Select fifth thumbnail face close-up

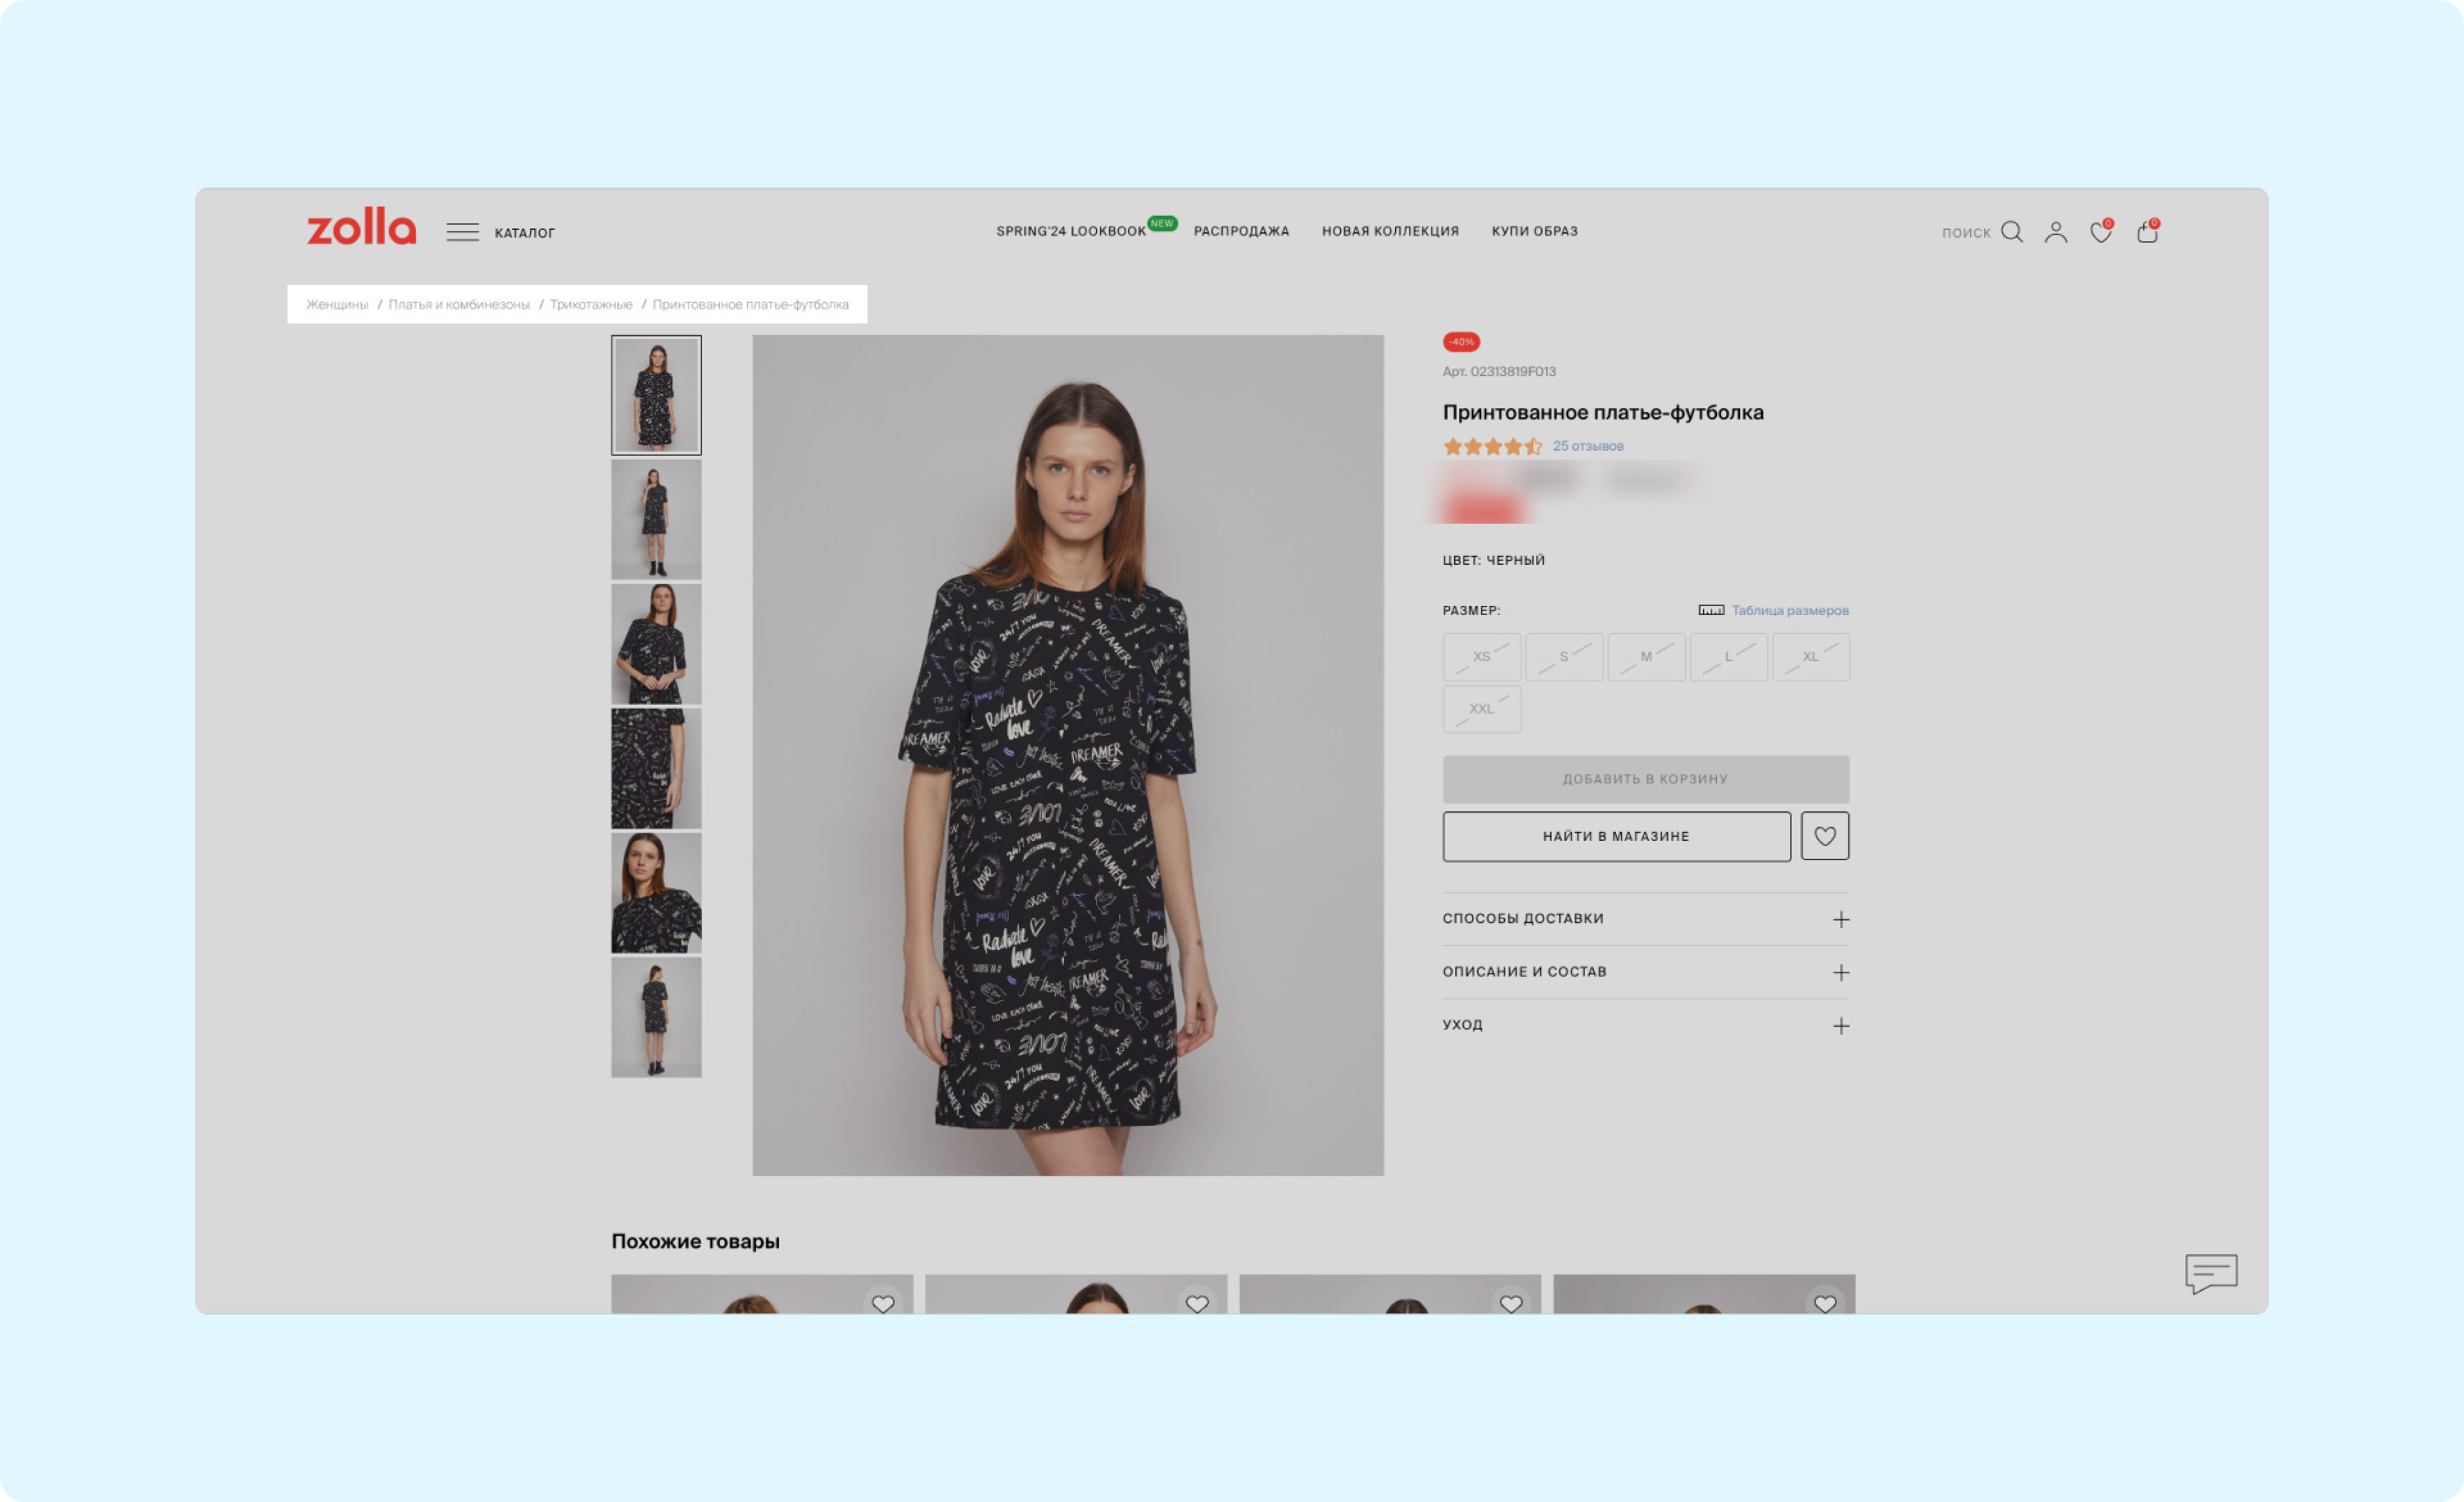[x=656, y=893]
